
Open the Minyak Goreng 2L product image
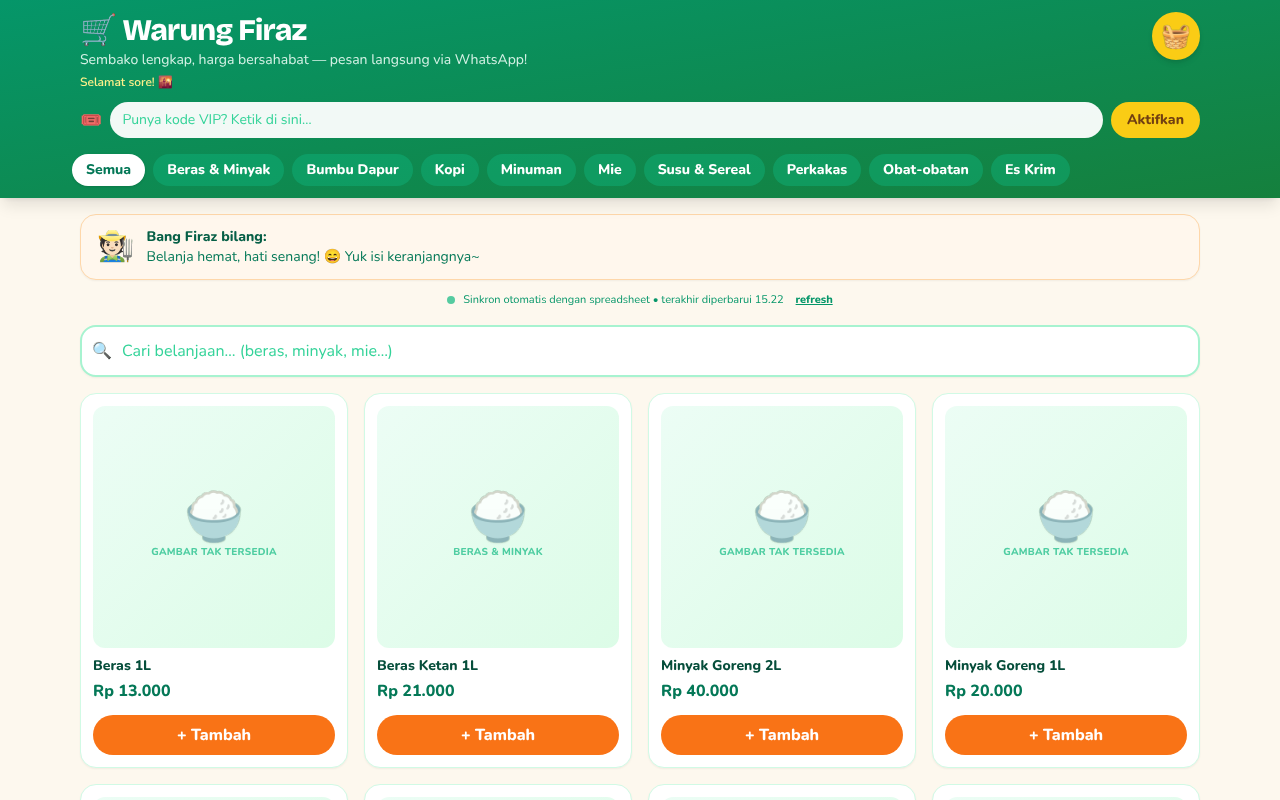(x=782, y=527)
